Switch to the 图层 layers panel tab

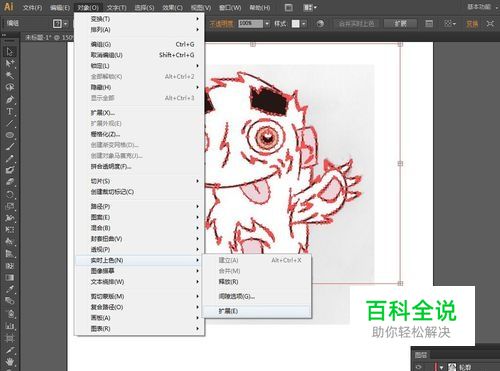click(421, 355)
